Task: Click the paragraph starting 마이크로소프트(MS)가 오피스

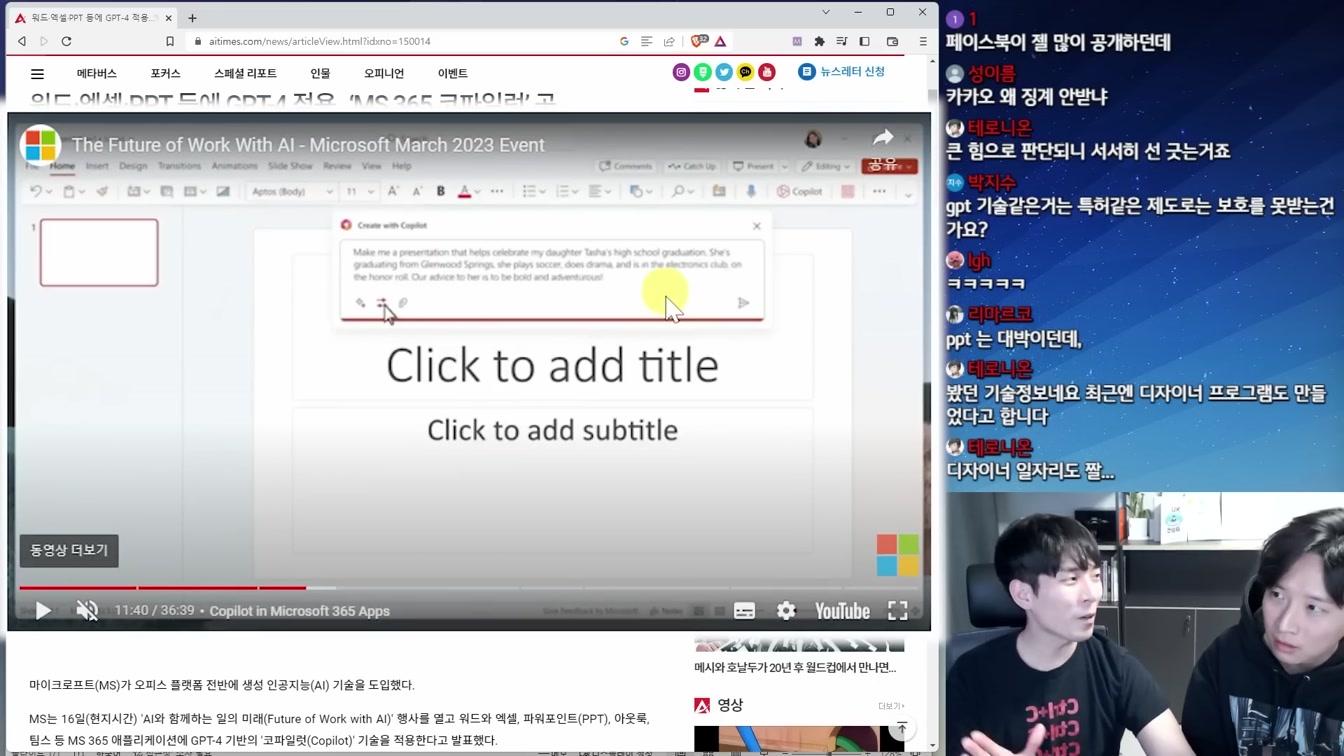Action: coord(221,685)
